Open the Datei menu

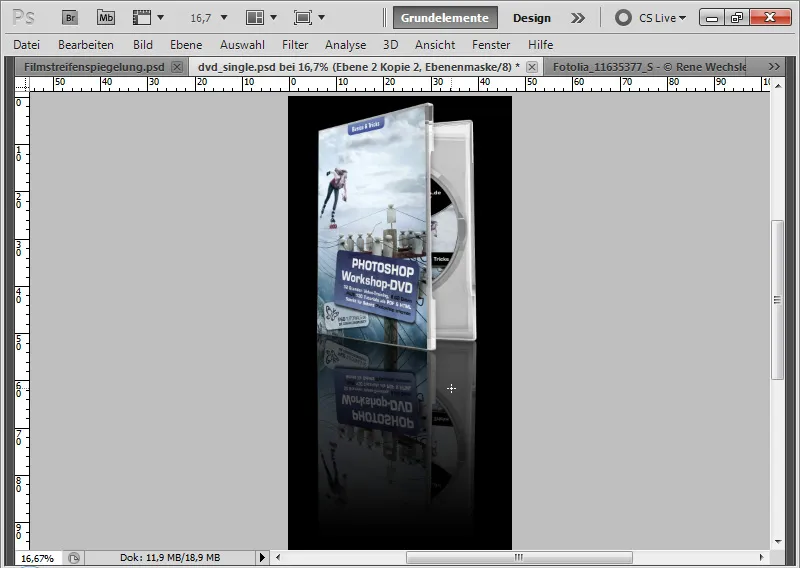[27, 45]
